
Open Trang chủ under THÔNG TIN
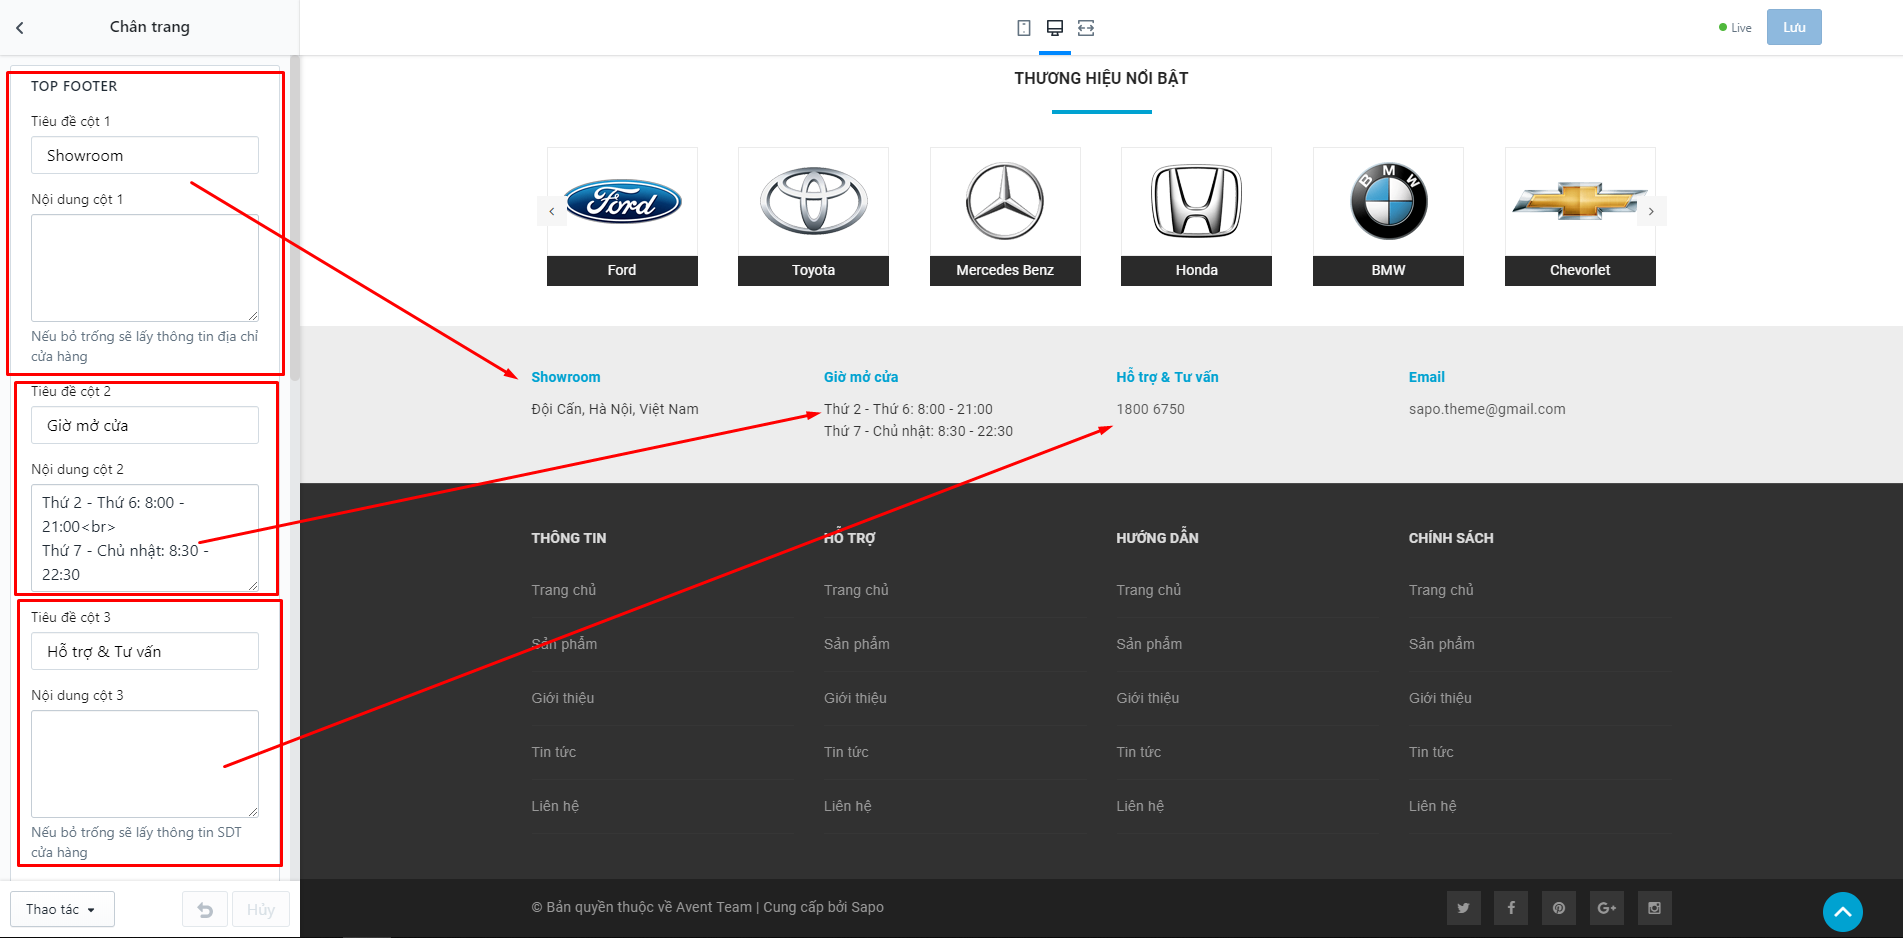(564, 590)
